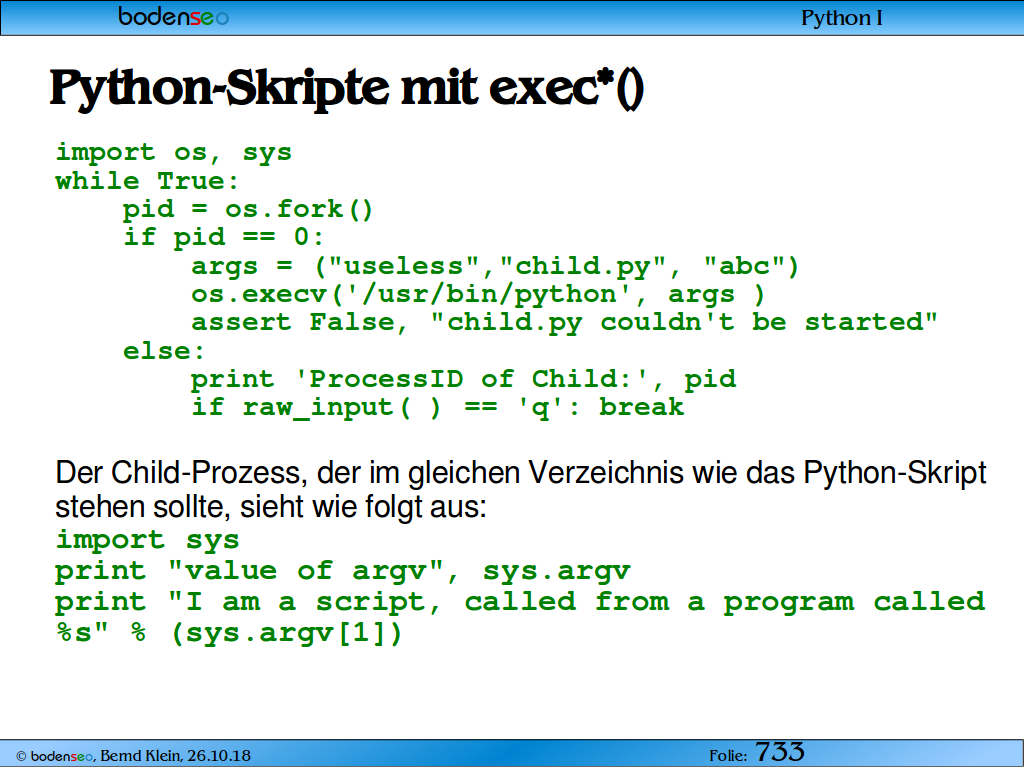Click the 'if pid == 0:' line
This screenshot has width=1024, height=768.
(224, 237)
